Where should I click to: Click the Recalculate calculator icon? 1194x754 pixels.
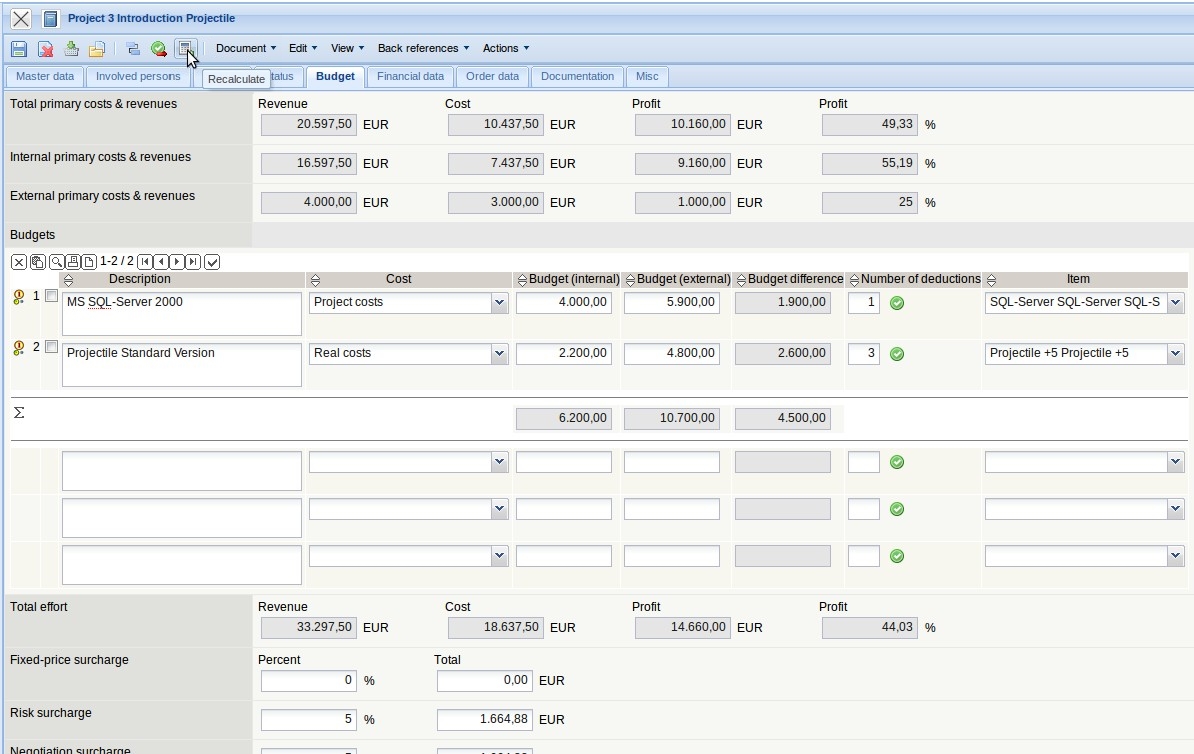click(184, 48)
